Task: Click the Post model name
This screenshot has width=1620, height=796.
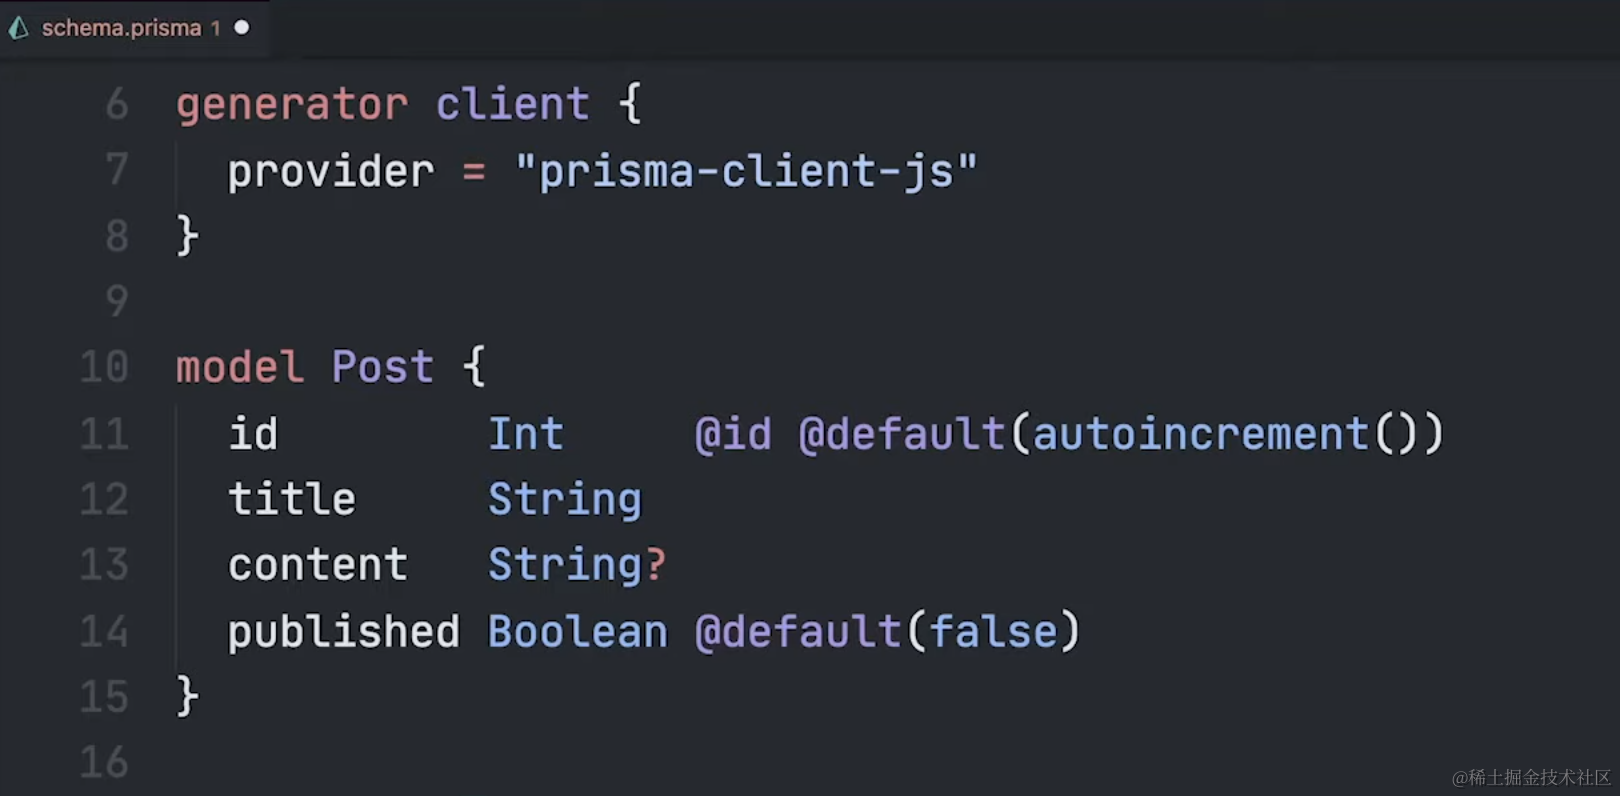Action: click(383, 367)
